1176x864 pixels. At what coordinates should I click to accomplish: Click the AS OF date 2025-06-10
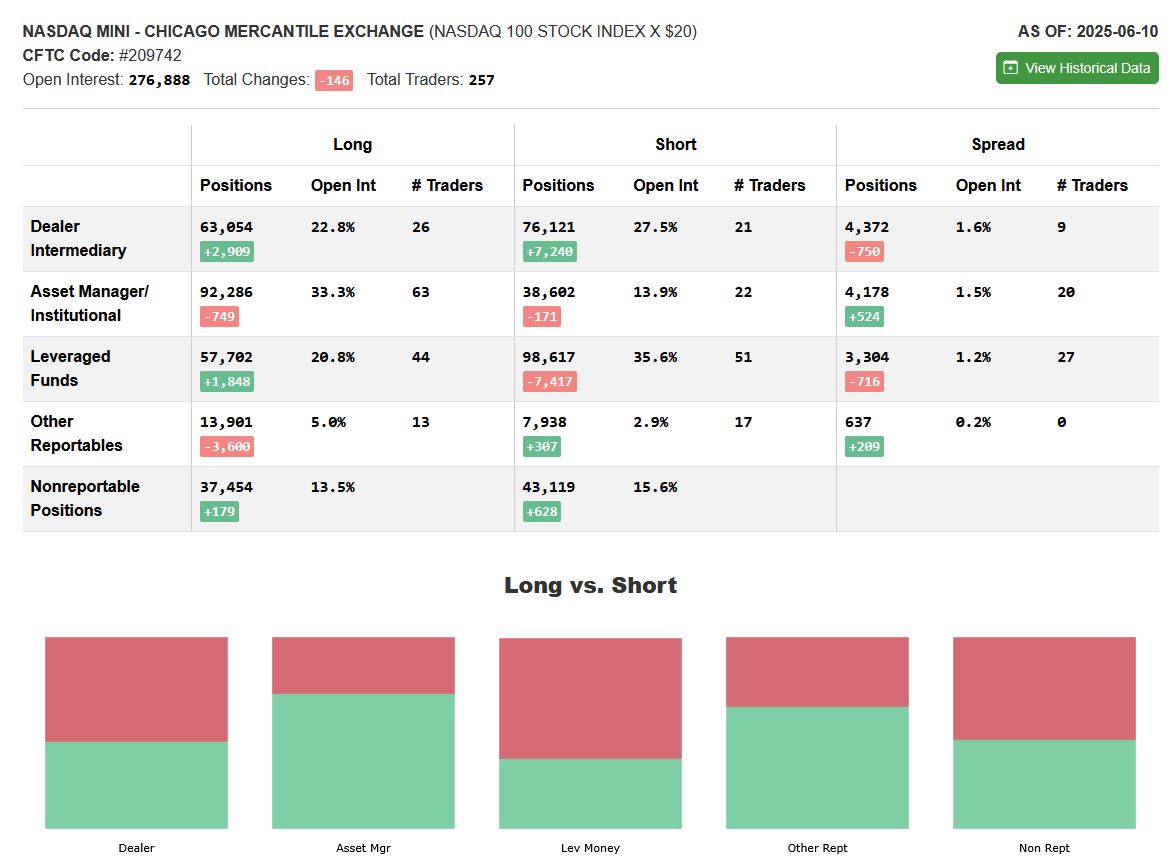coord(1118,32)
